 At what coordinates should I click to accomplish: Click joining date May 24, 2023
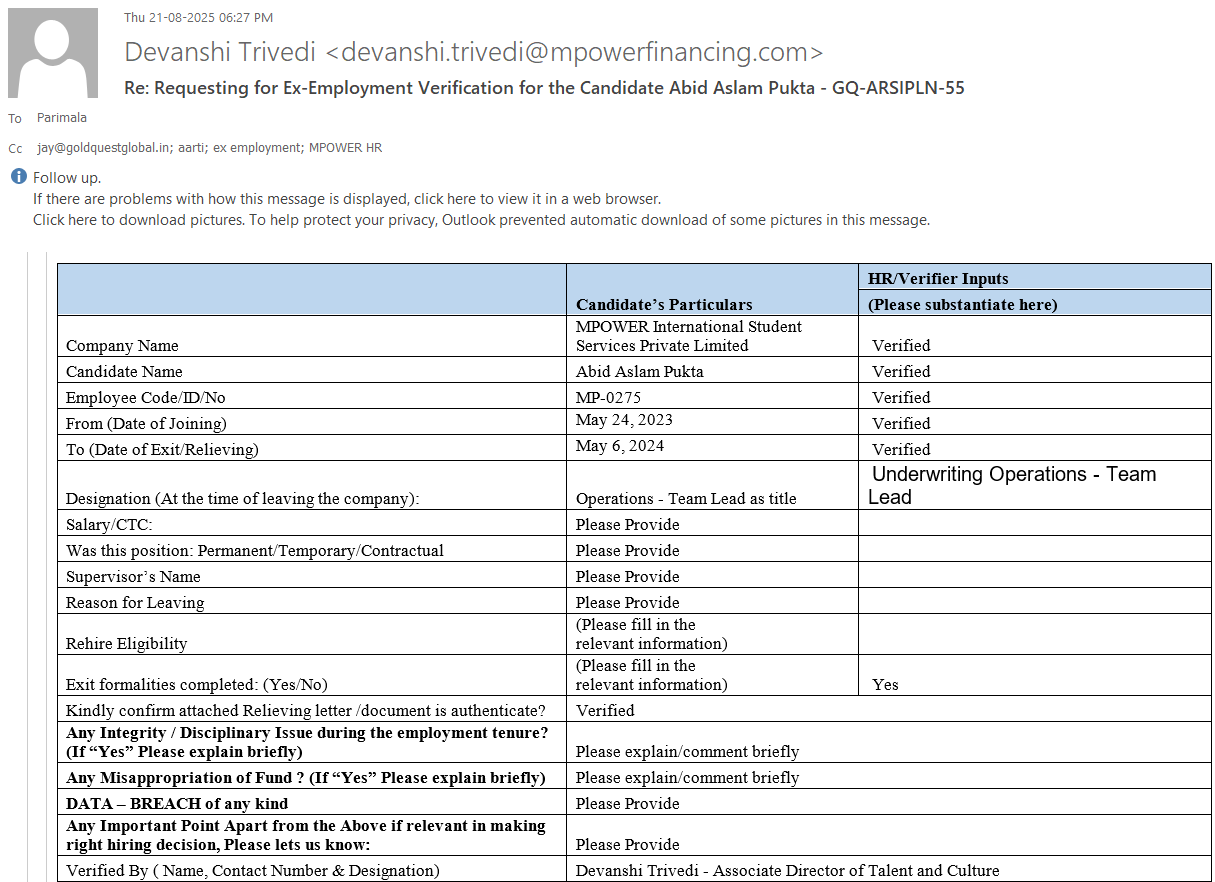[624, 419]
